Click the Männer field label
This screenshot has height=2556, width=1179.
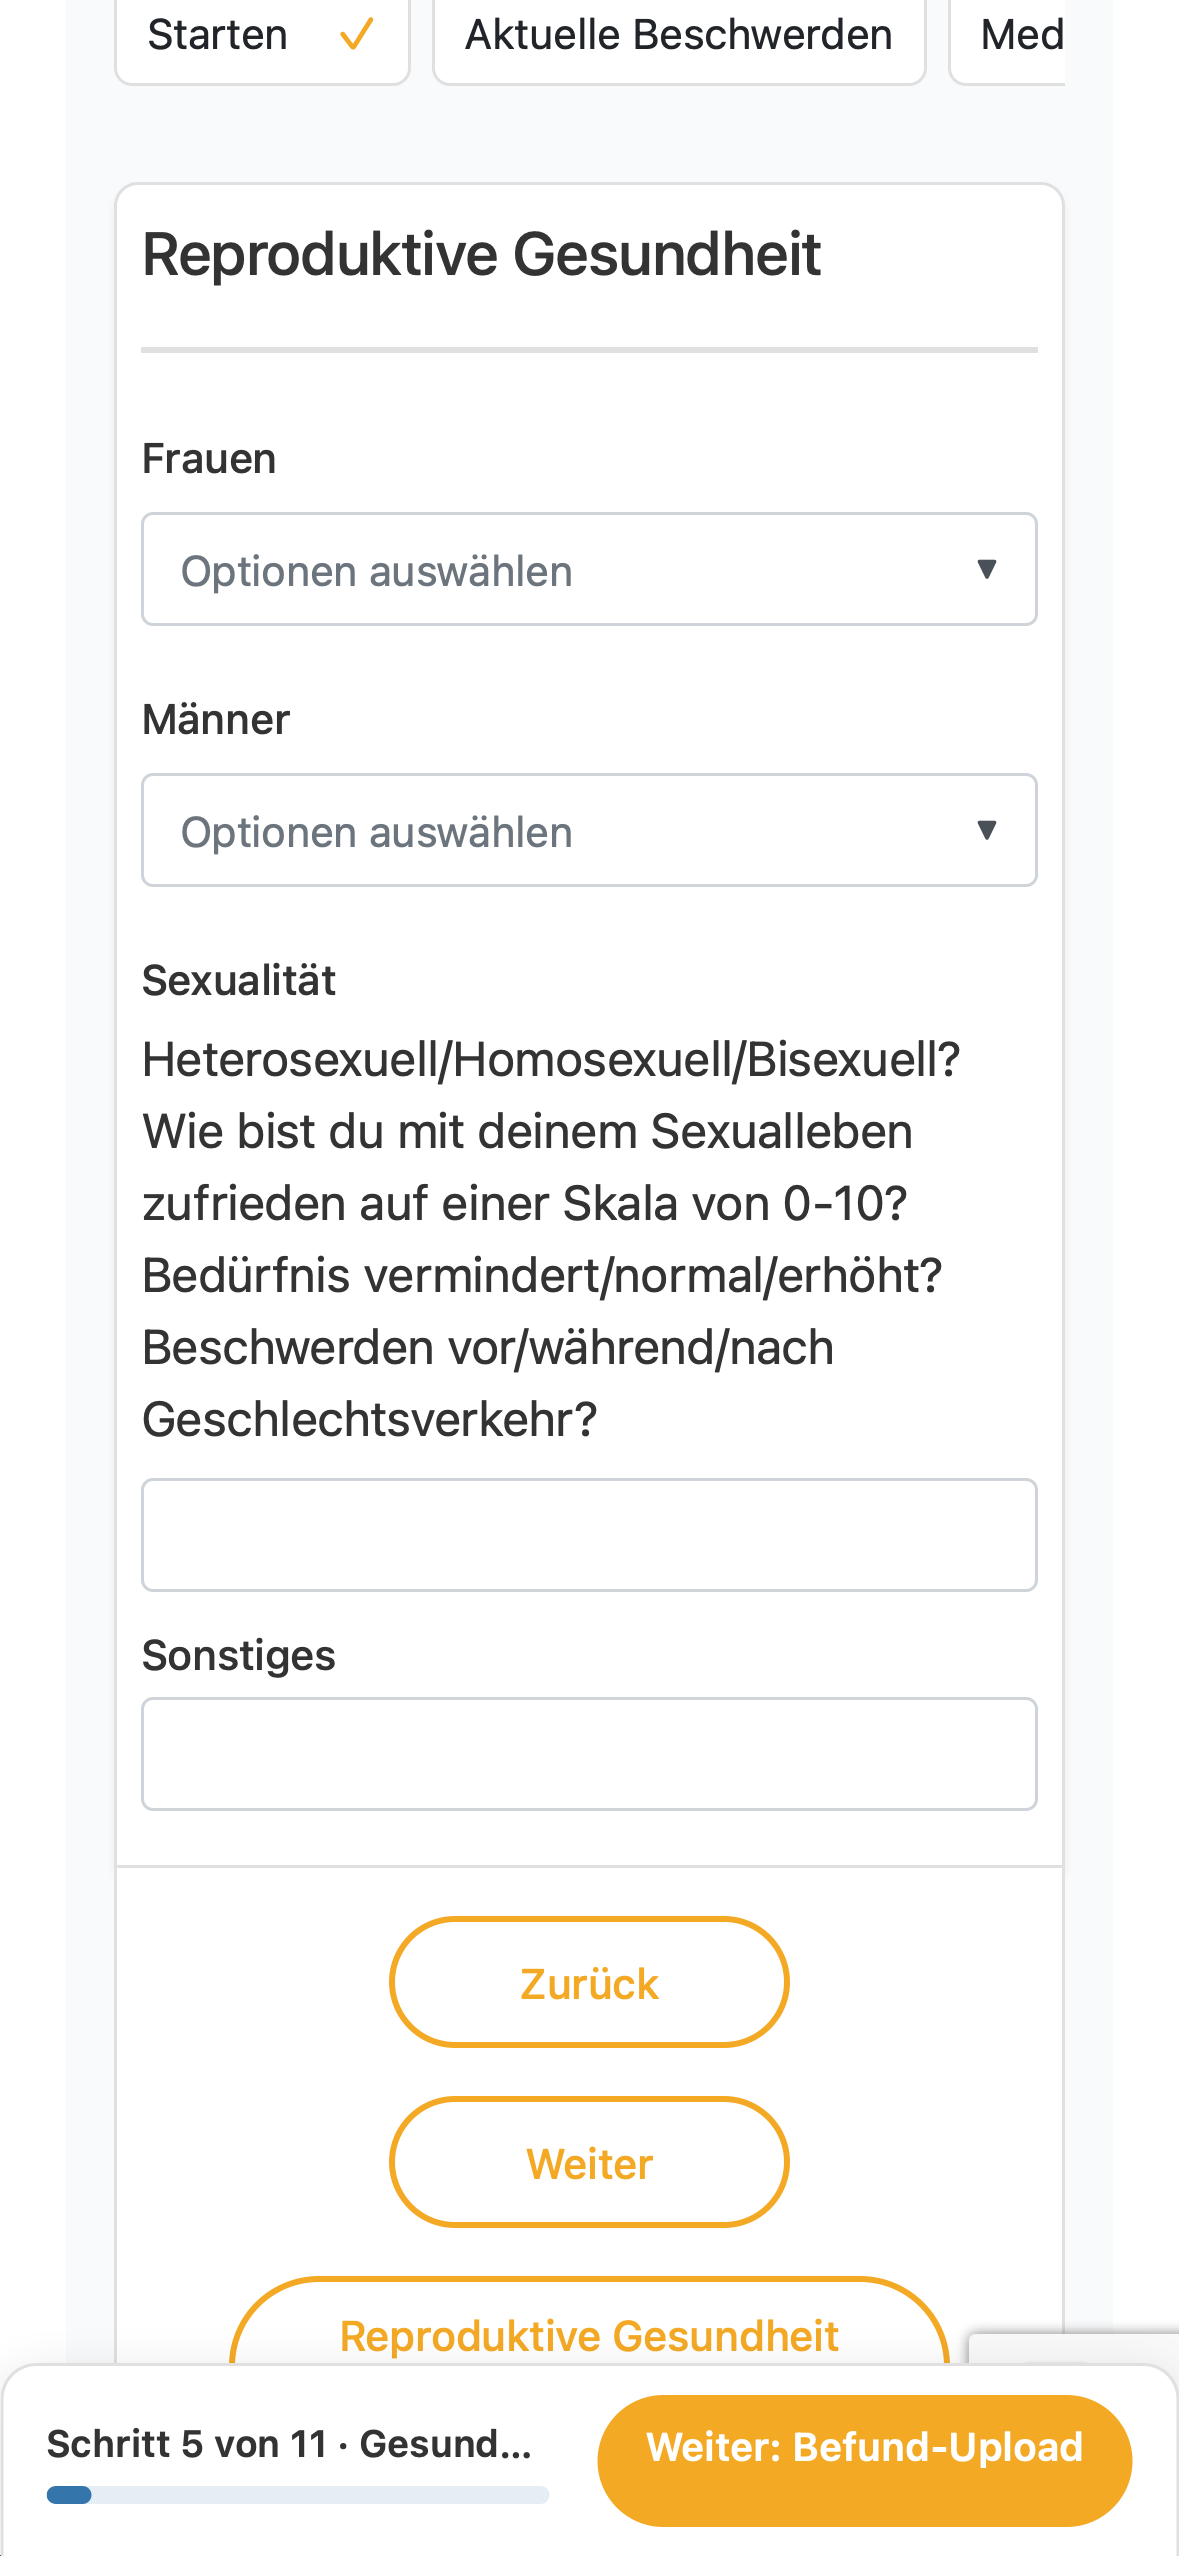(216, 720)
